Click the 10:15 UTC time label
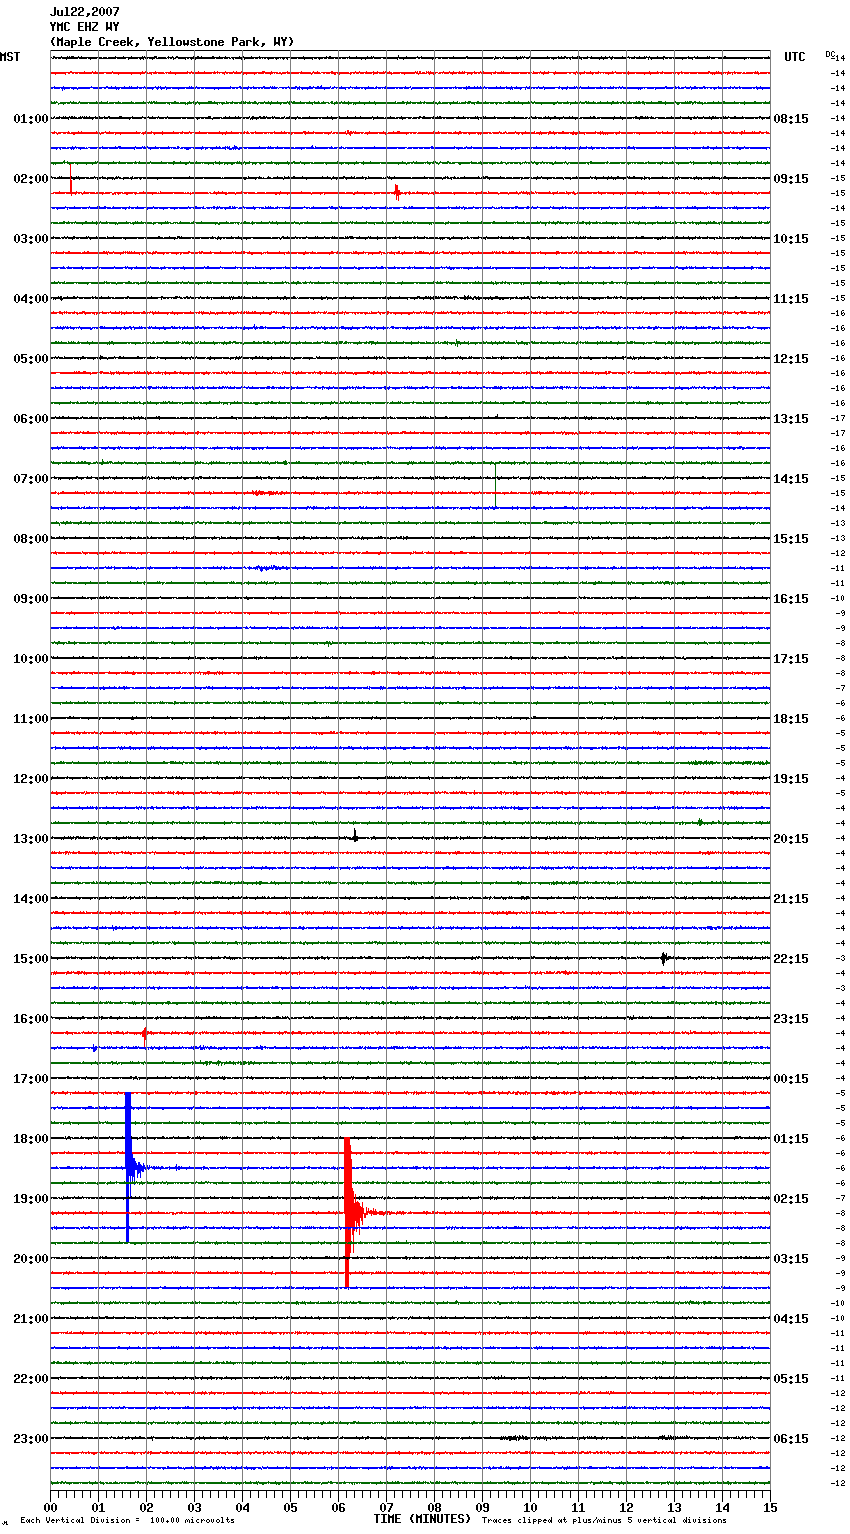This screenshot has width=850, height=1534. pos(791,239)
